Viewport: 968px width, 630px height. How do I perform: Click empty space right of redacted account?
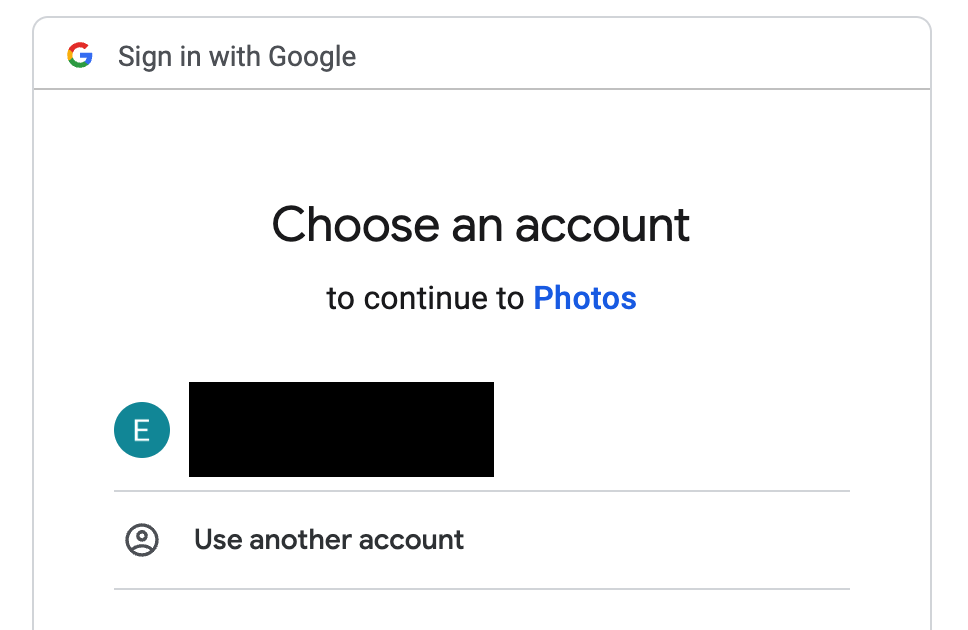672,430
